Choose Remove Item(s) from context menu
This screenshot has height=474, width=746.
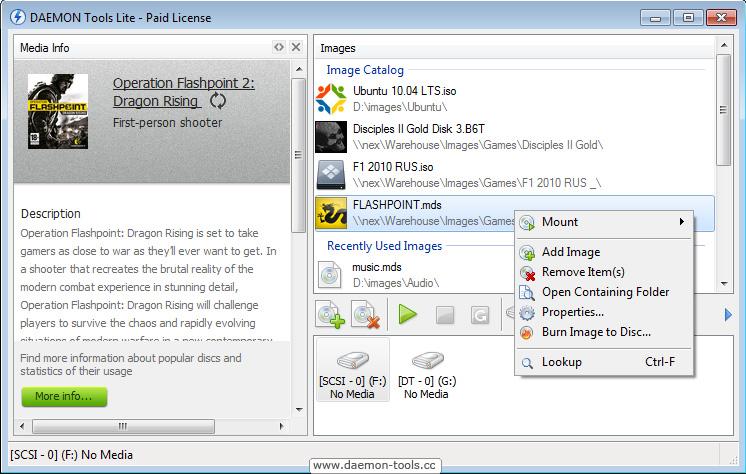[x=604, y=272]
